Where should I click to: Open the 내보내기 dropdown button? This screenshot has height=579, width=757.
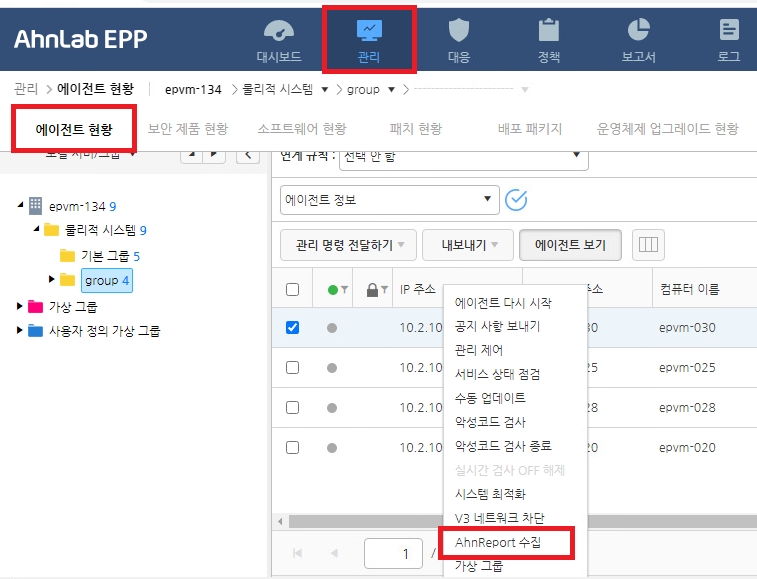coord(467,245)
